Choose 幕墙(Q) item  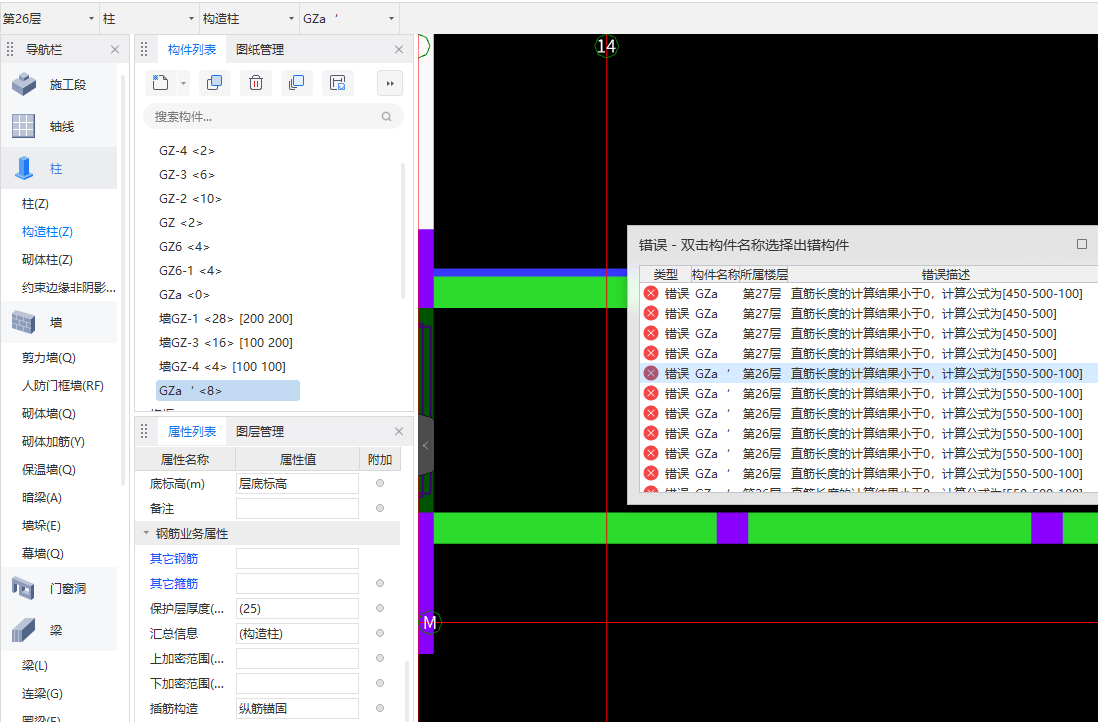tap(42, 554)
